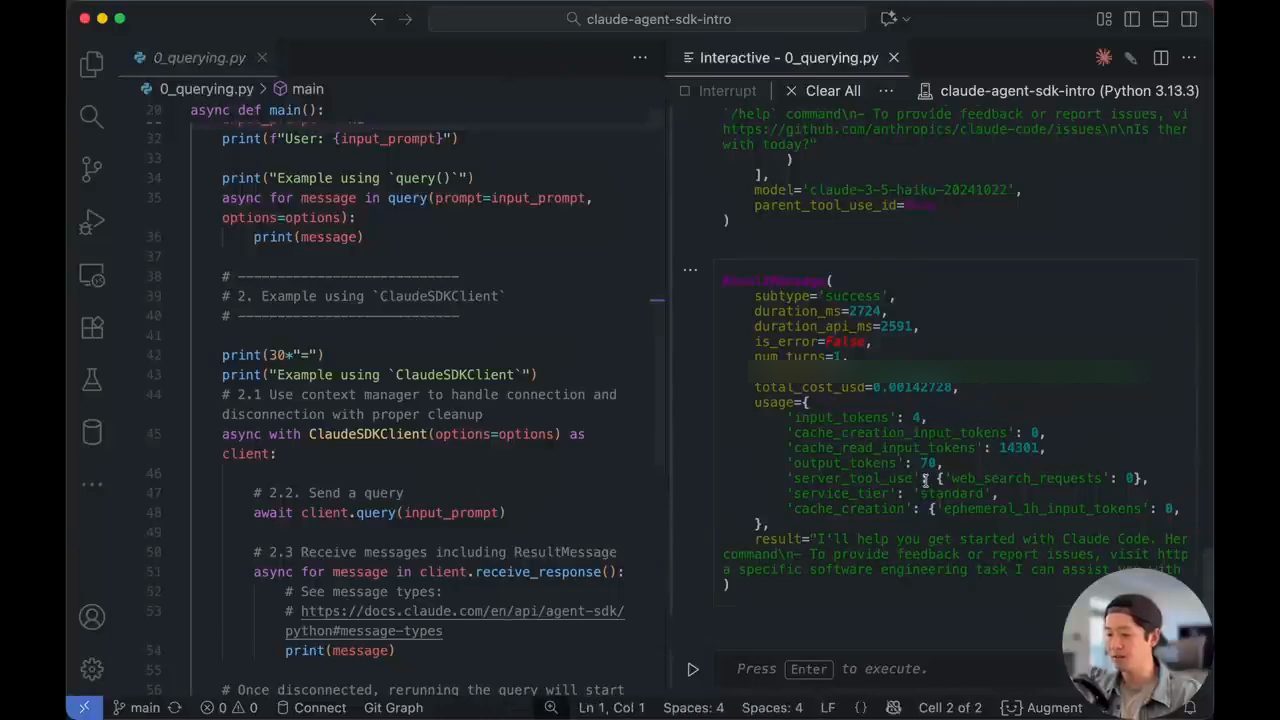Toggle the secondary side bar layout button
The width and height of the screenshot is (1280, 720).
[1189, 19]
